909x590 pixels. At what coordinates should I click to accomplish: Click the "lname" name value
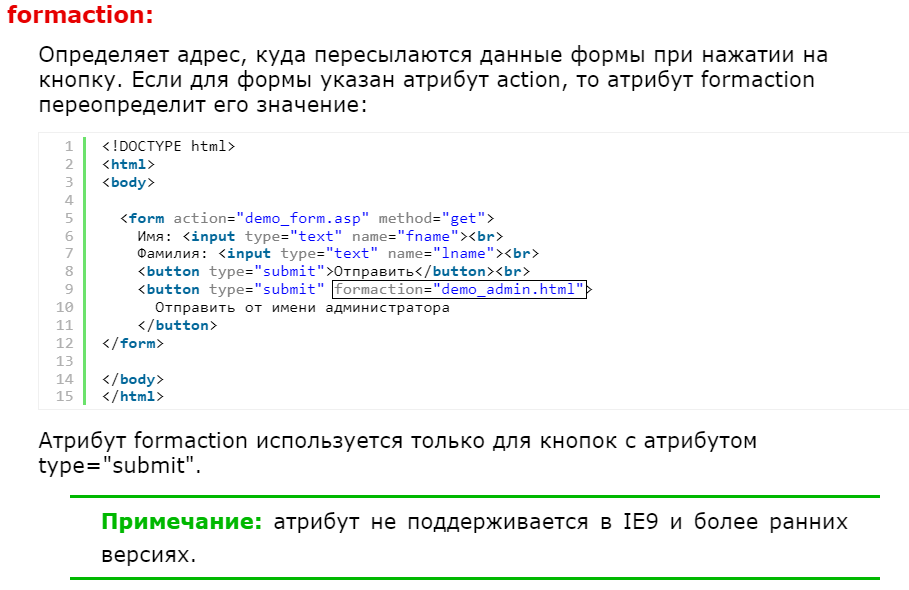click(464, 253)
